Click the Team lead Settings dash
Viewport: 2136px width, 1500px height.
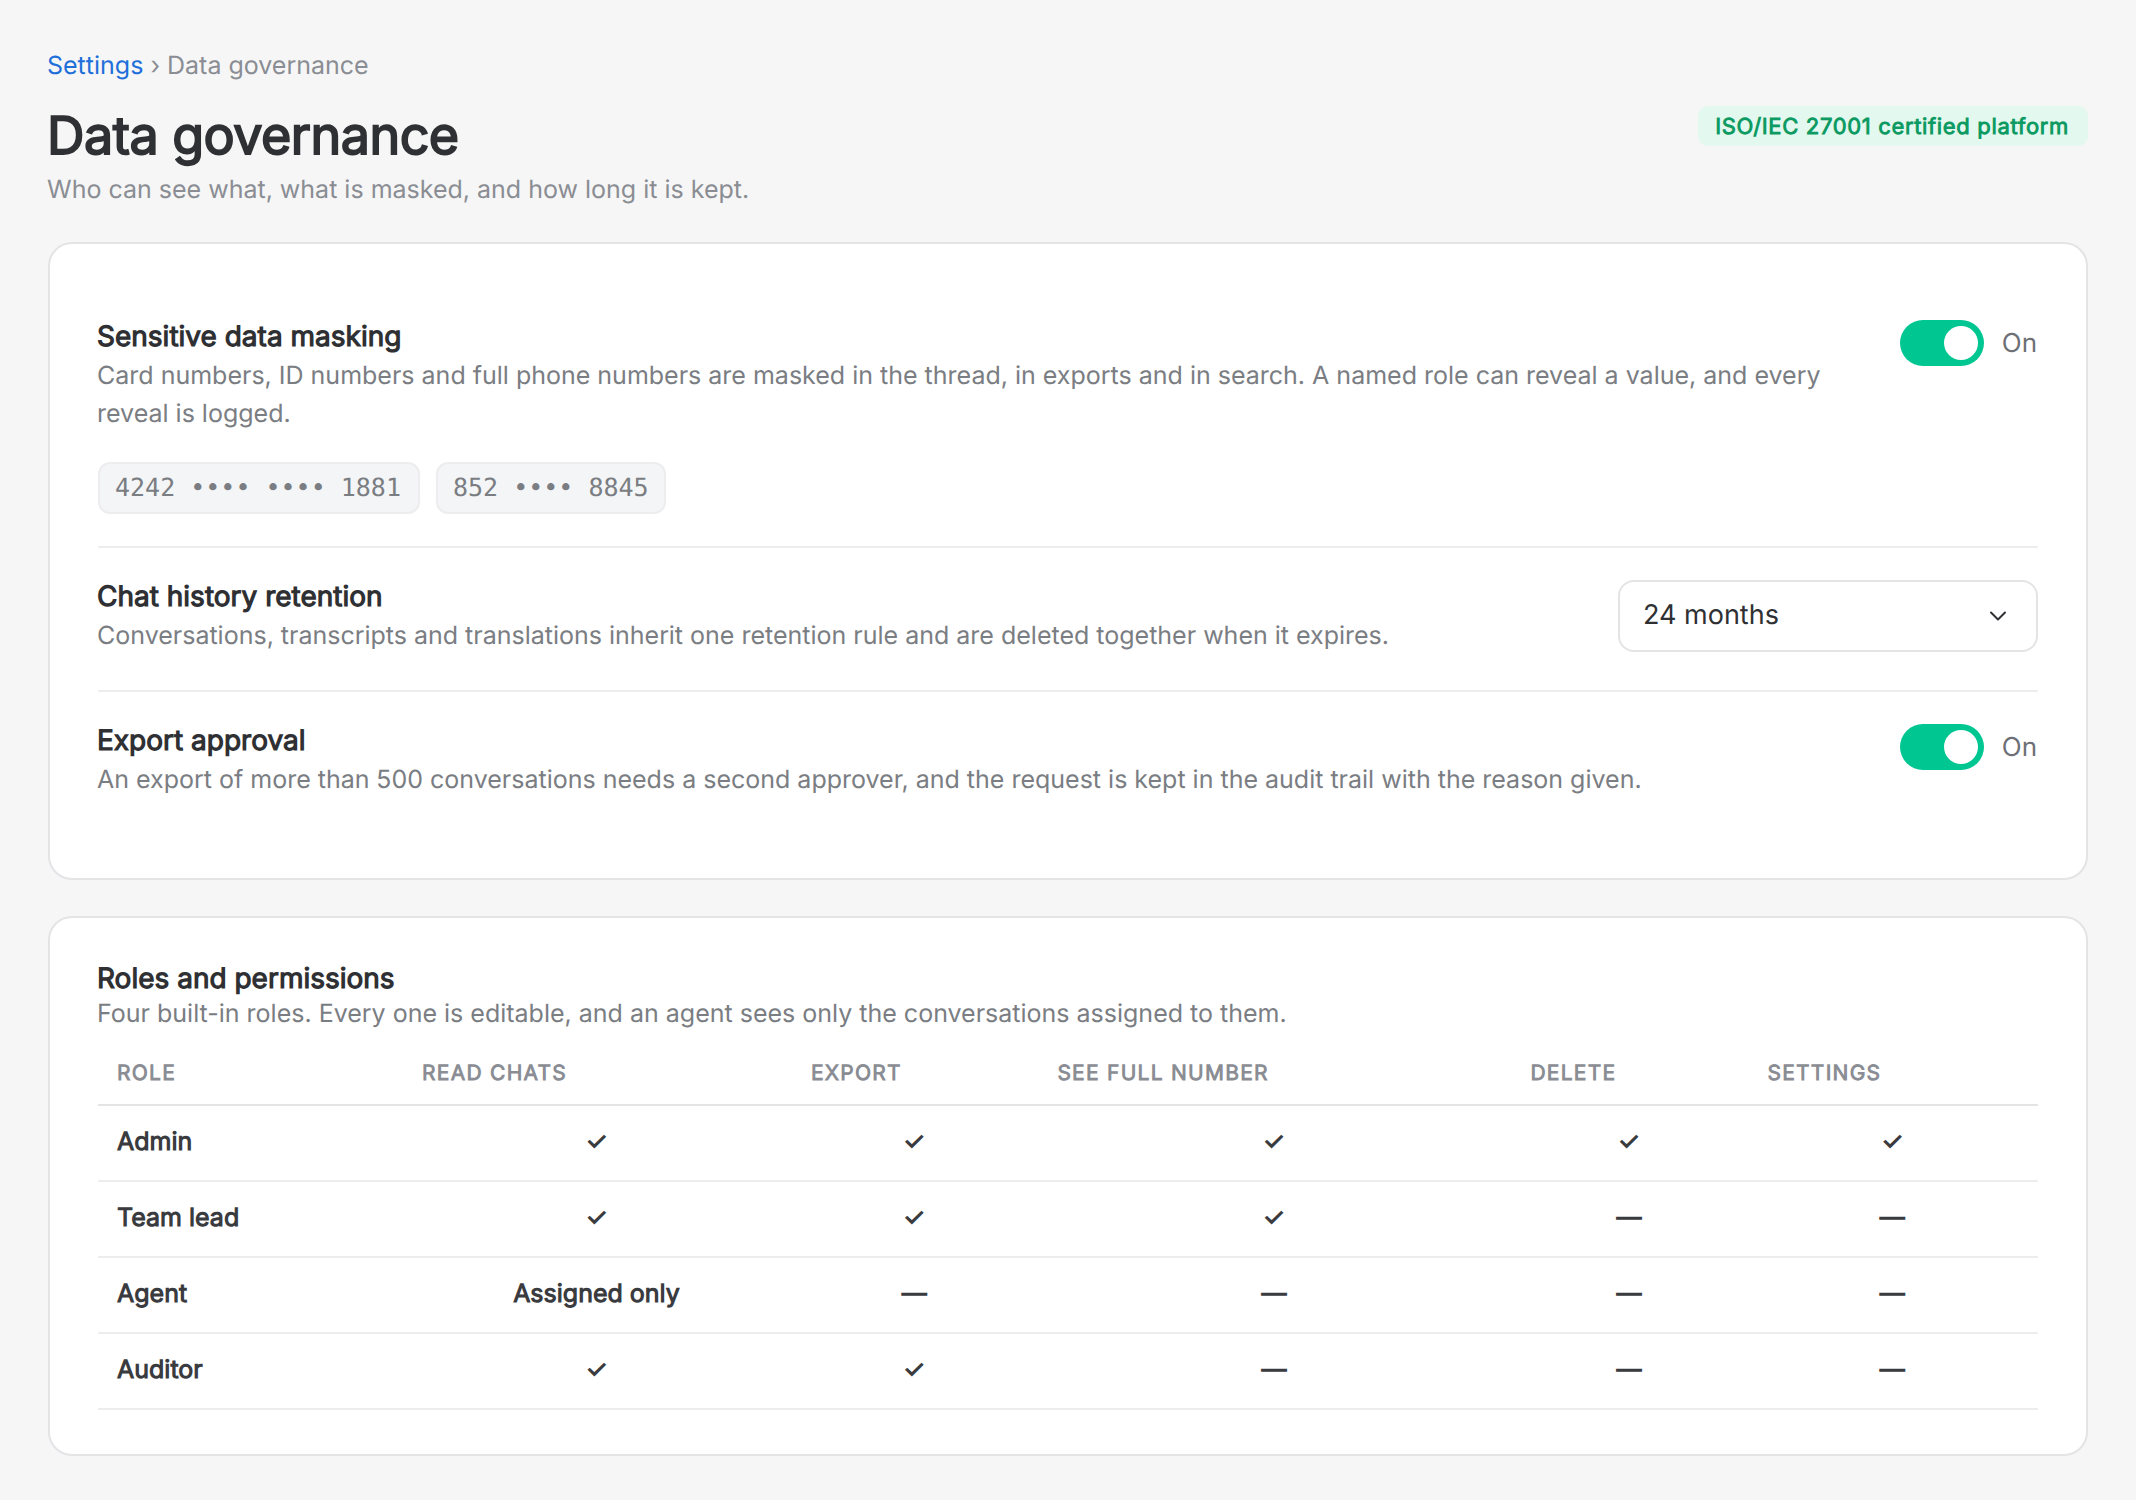point(1892,1218)
